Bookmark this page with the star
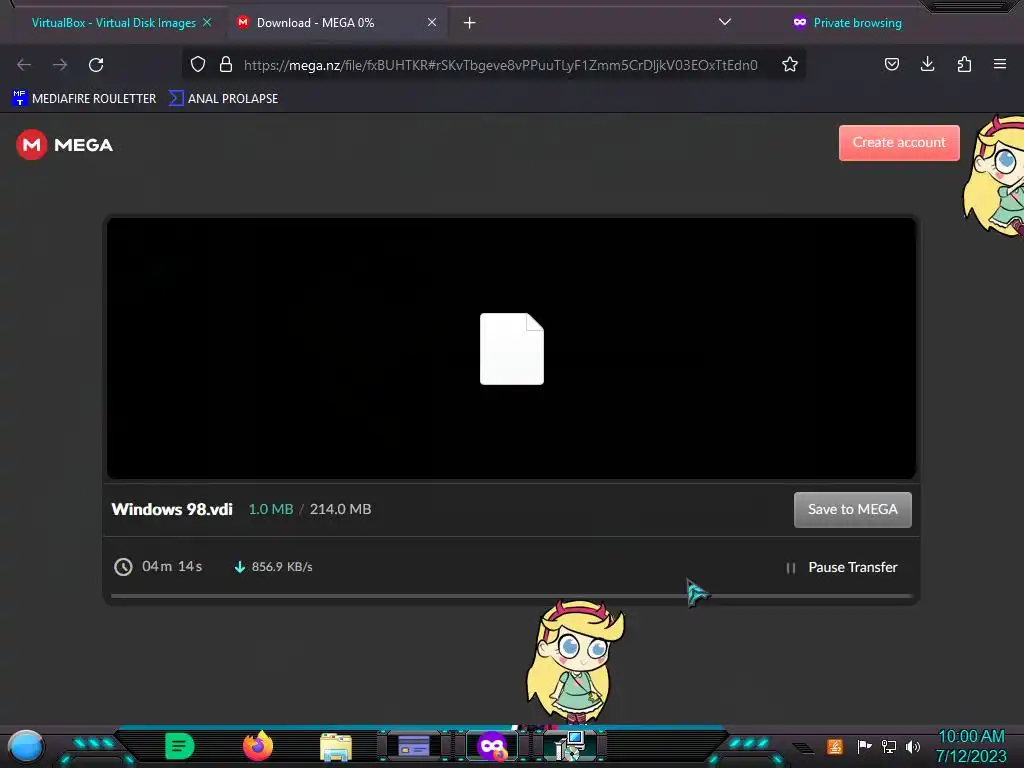The width and height of the screenshot is (1024, 768). point(790,64)
